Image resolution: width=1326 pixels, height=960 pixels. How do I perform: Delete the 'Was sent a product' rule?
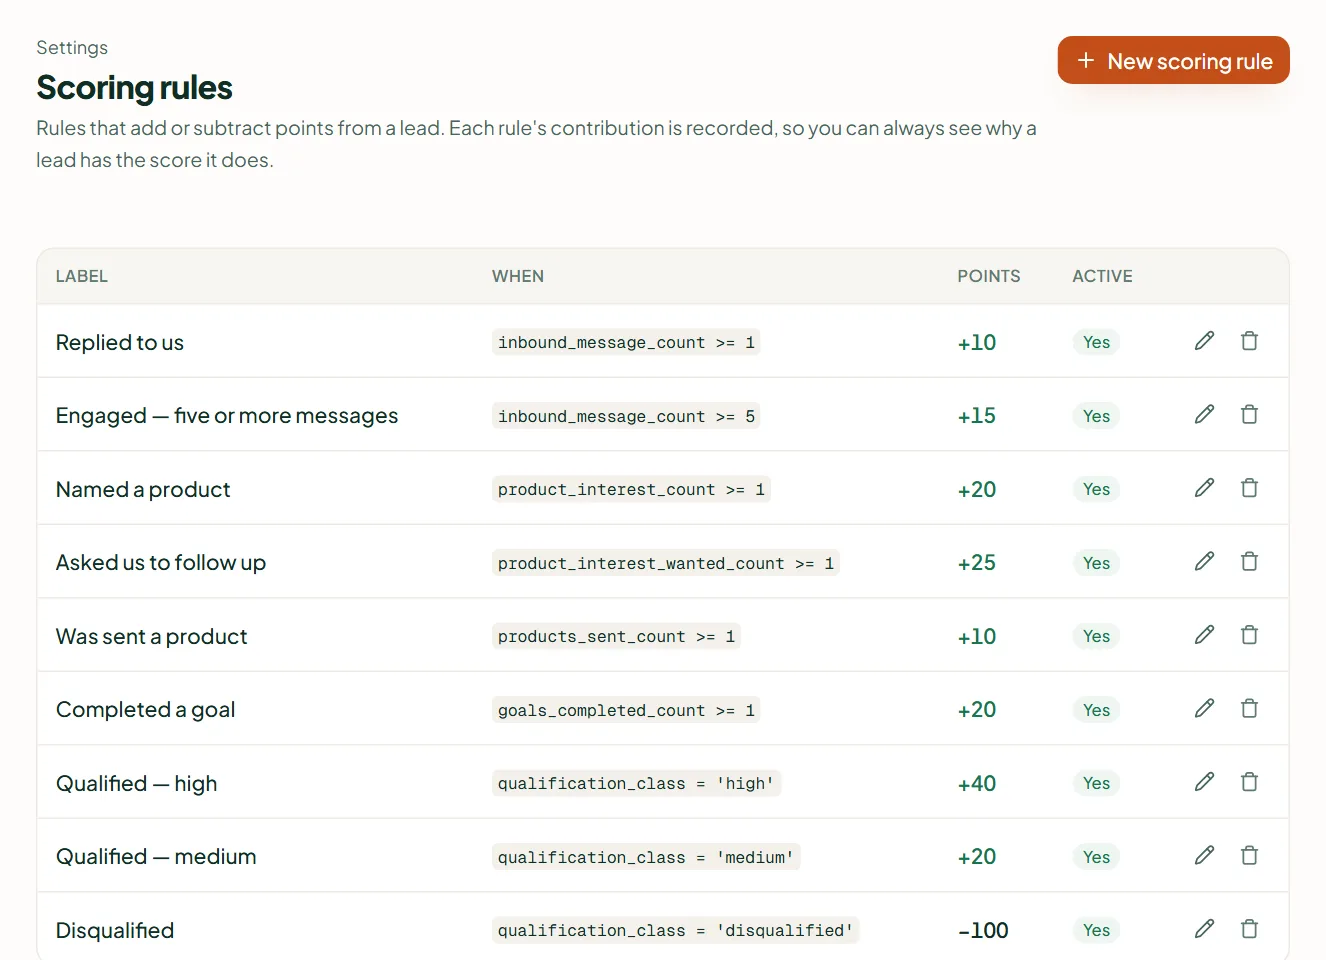[1249, 635]
